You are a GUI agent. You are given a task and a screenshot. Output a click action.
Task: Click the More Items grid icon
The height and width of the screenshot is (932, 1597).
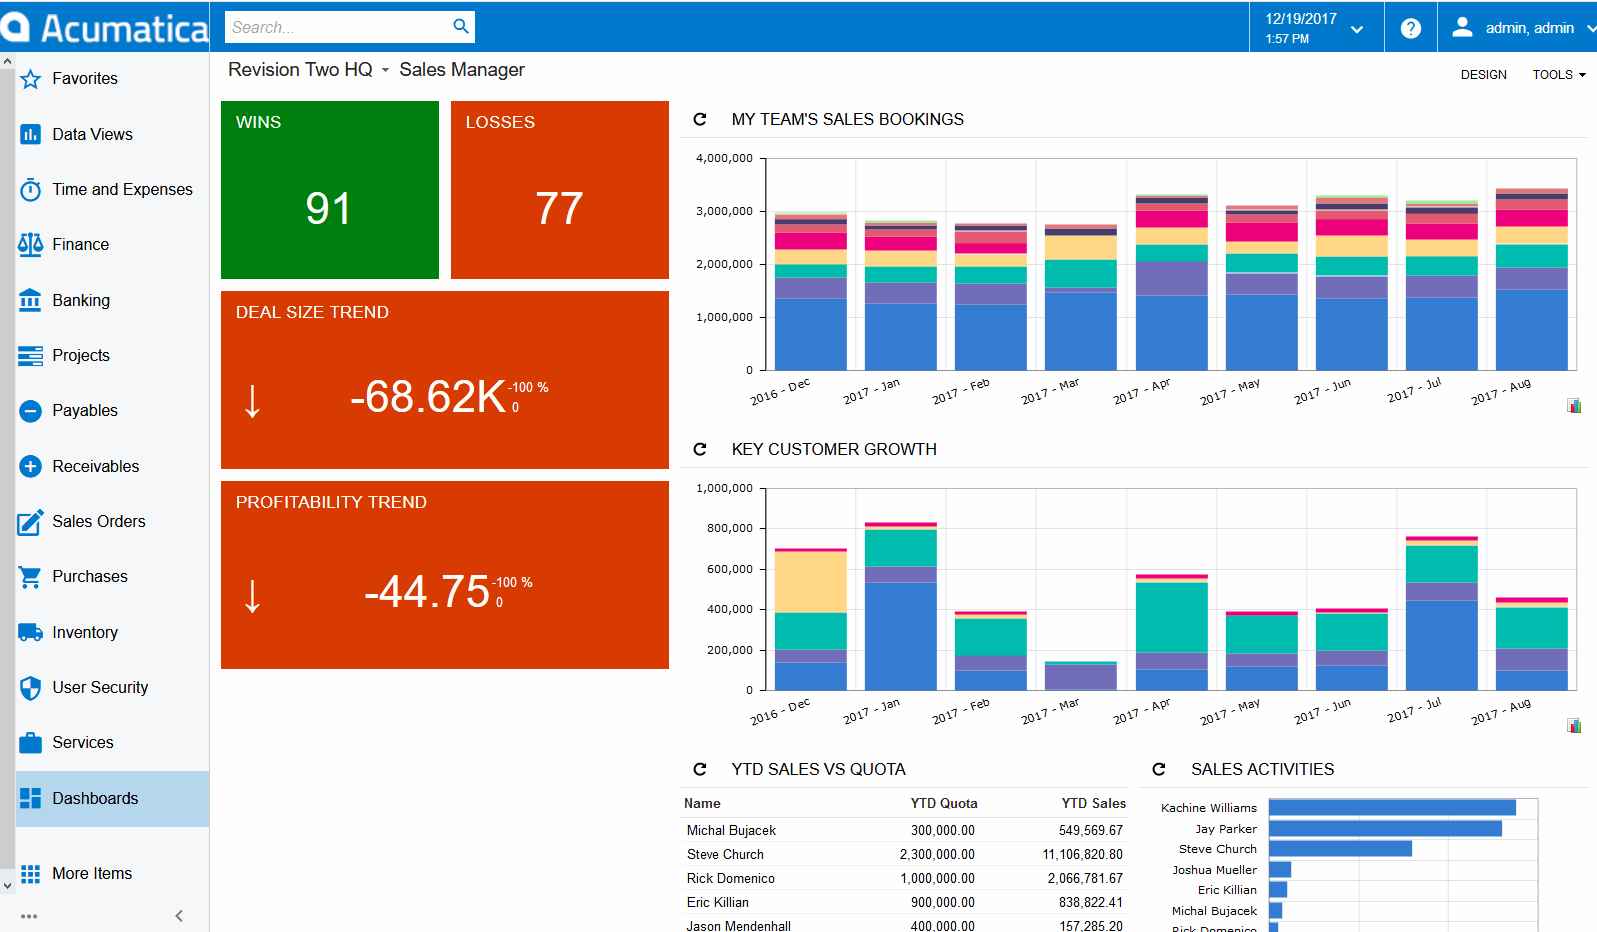(31, 874)
